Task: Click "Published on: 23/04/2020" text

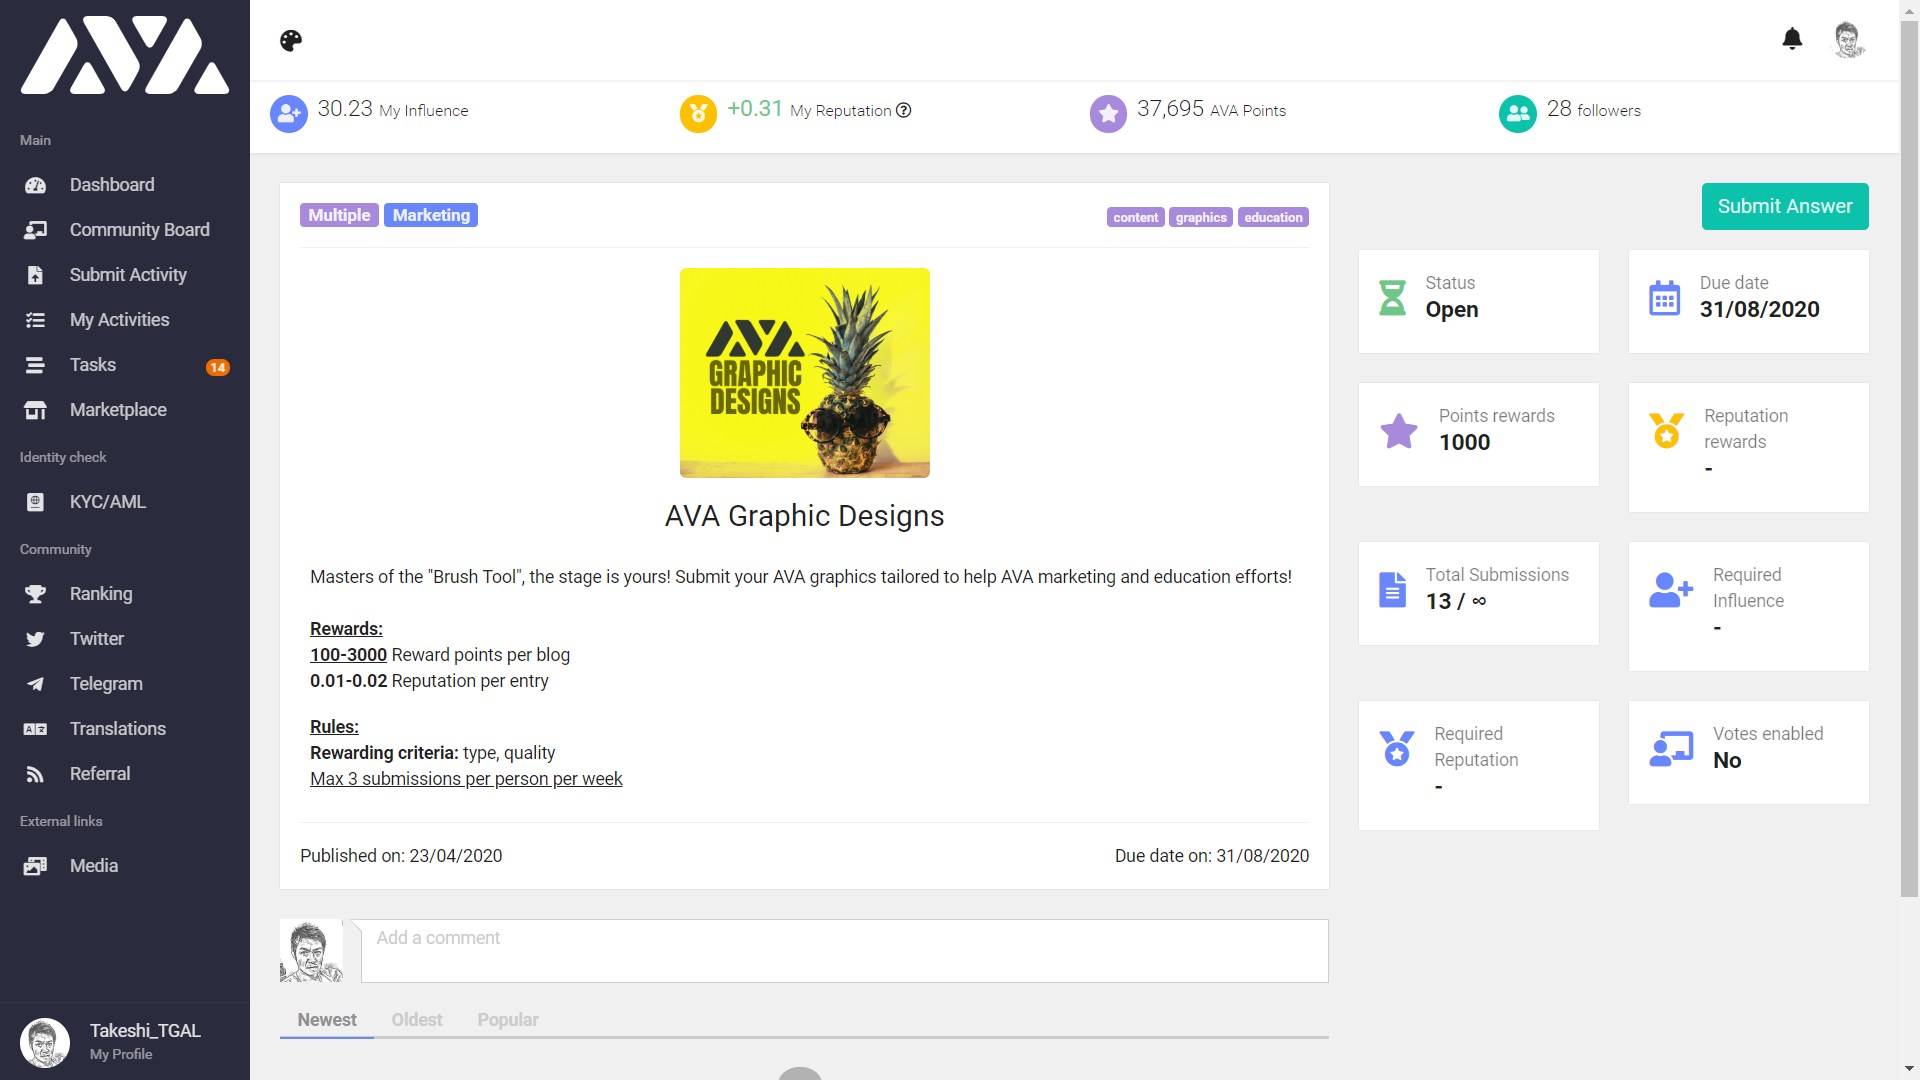Action: click(401, 856)
